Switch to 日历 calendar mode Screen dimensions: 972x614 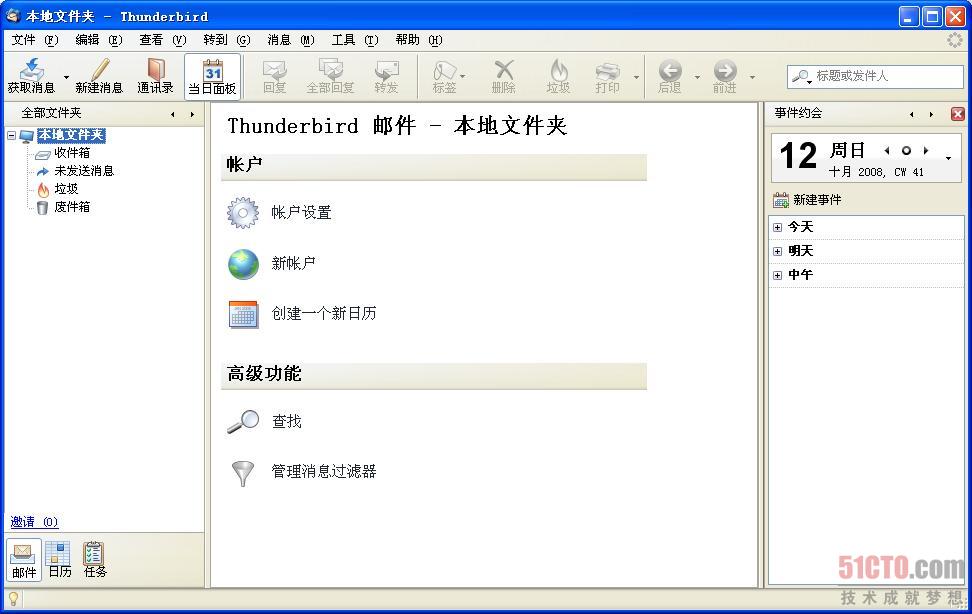pyautogui.click(x=60, y=560)
